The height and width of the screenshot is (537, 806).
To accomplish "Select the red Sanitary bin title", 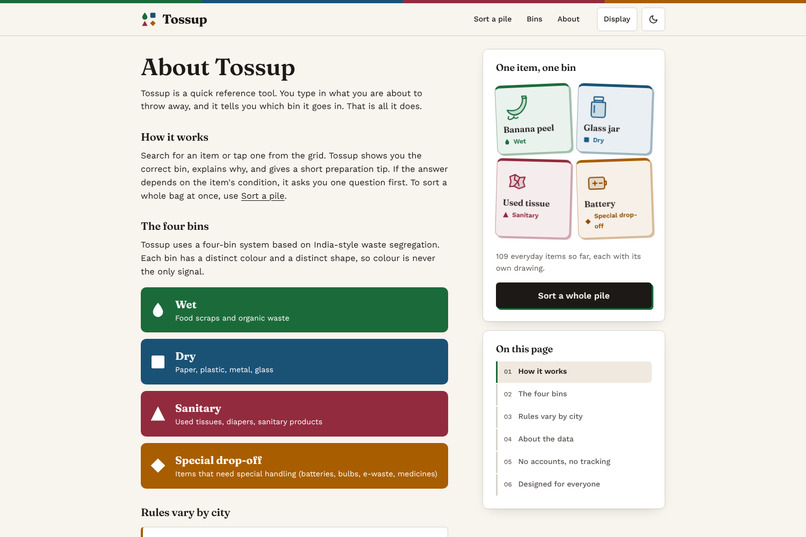I will point(198,409).
